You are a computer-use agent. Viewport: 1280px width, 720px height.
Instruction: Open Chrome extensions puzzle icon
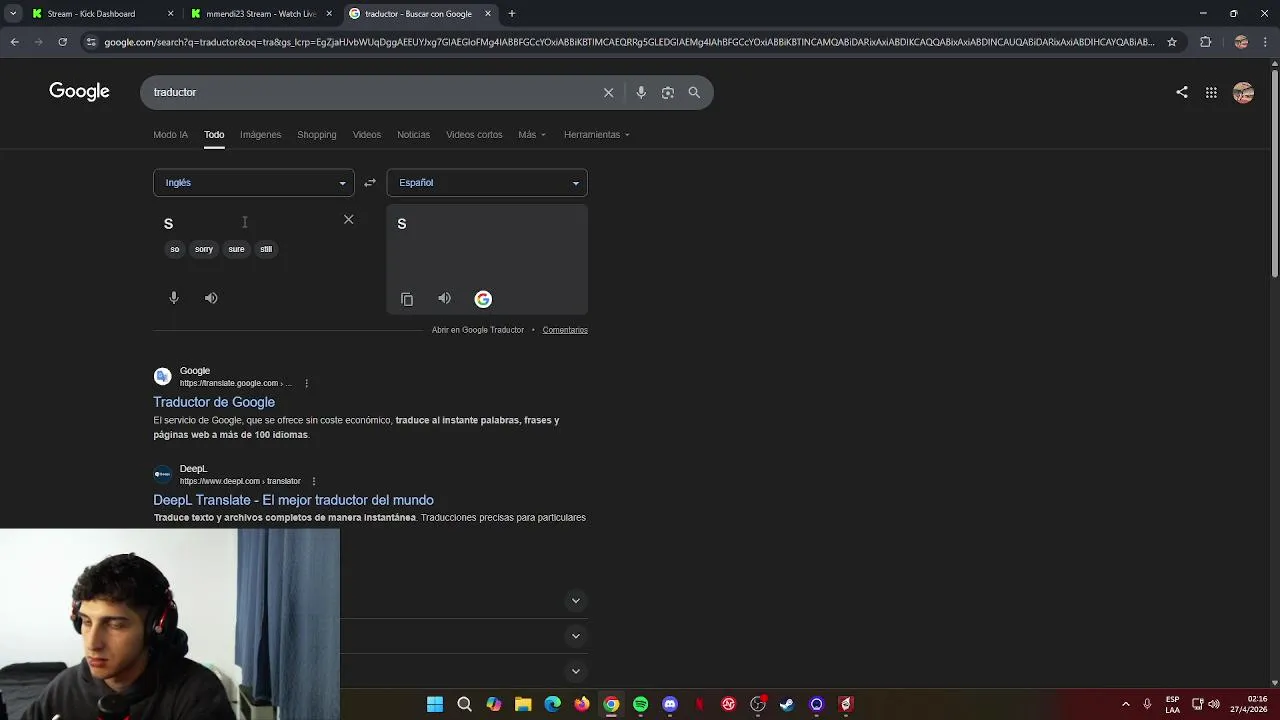(x=1205, y=42)
